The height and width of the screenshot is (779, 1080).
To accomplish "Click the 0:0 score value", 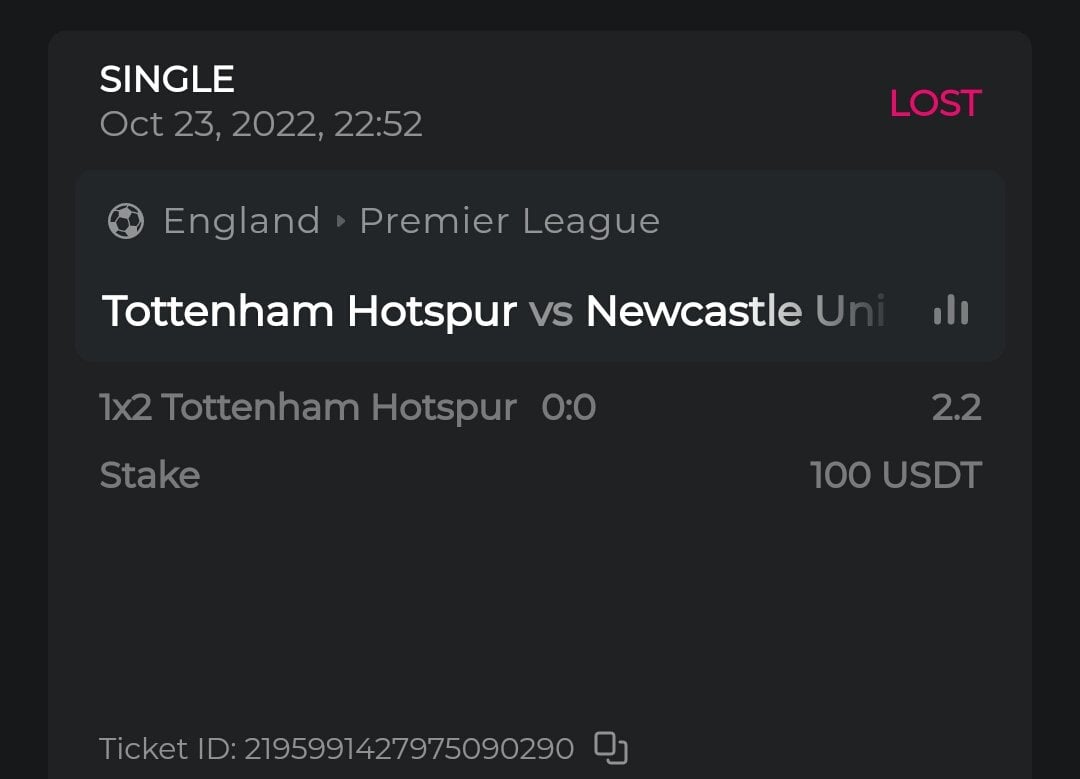I will [x=568, y=408].
